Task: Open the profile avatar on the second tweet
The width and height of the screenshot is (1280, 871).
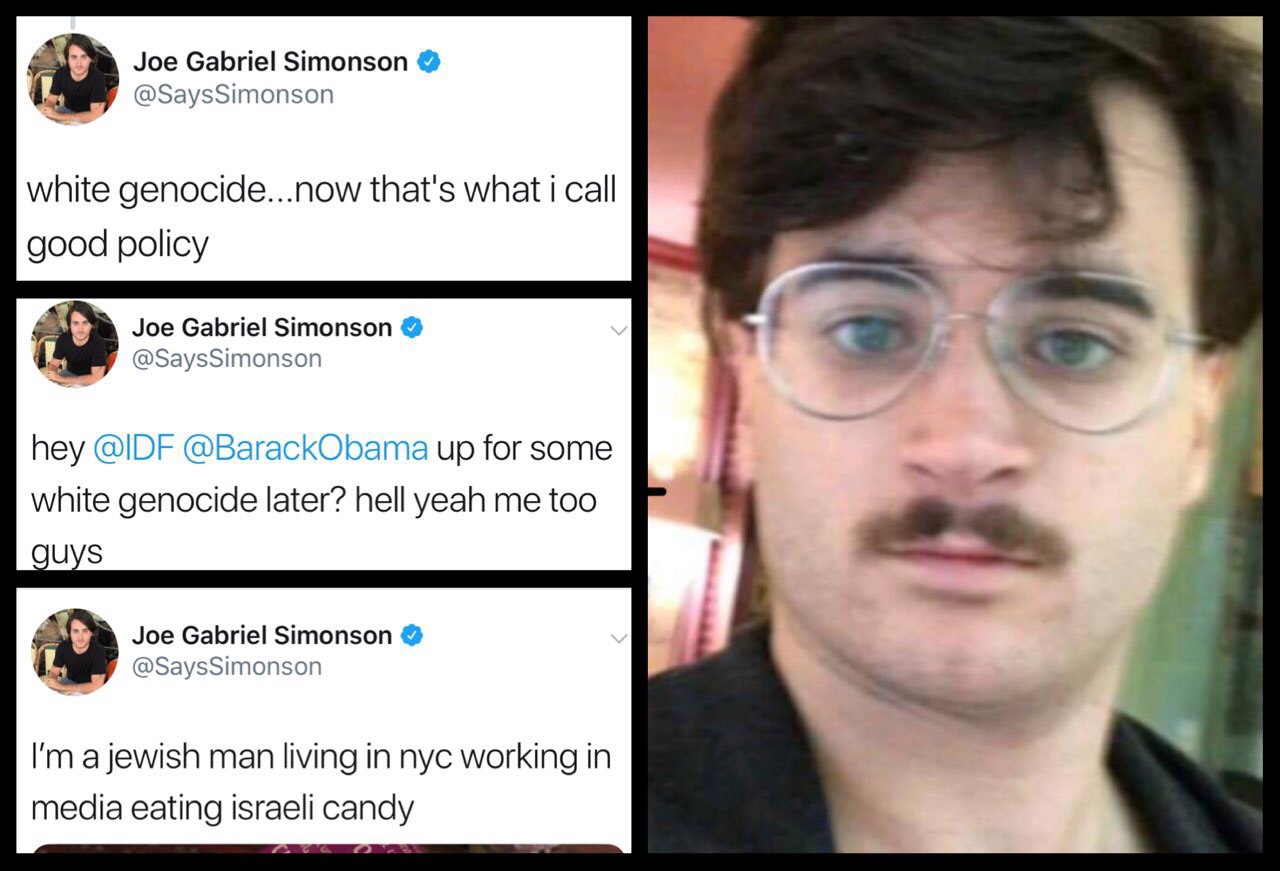Action: 75,343
